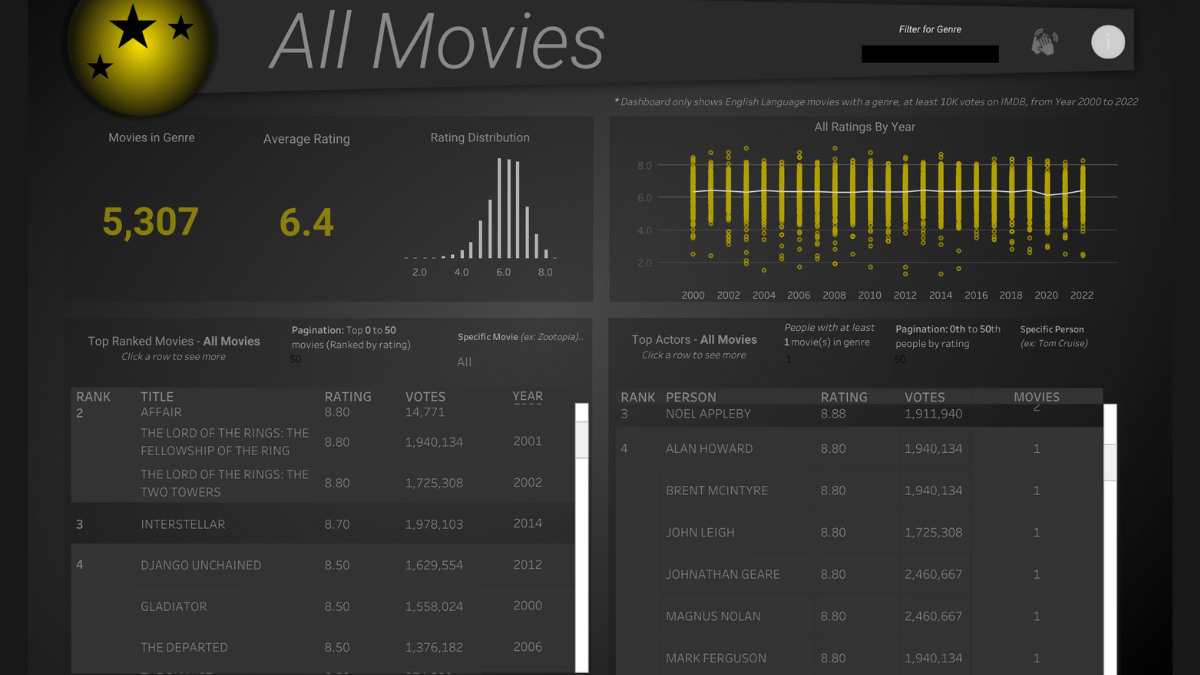Sort the actors table by VOTES column

click(x=924, y=396)
